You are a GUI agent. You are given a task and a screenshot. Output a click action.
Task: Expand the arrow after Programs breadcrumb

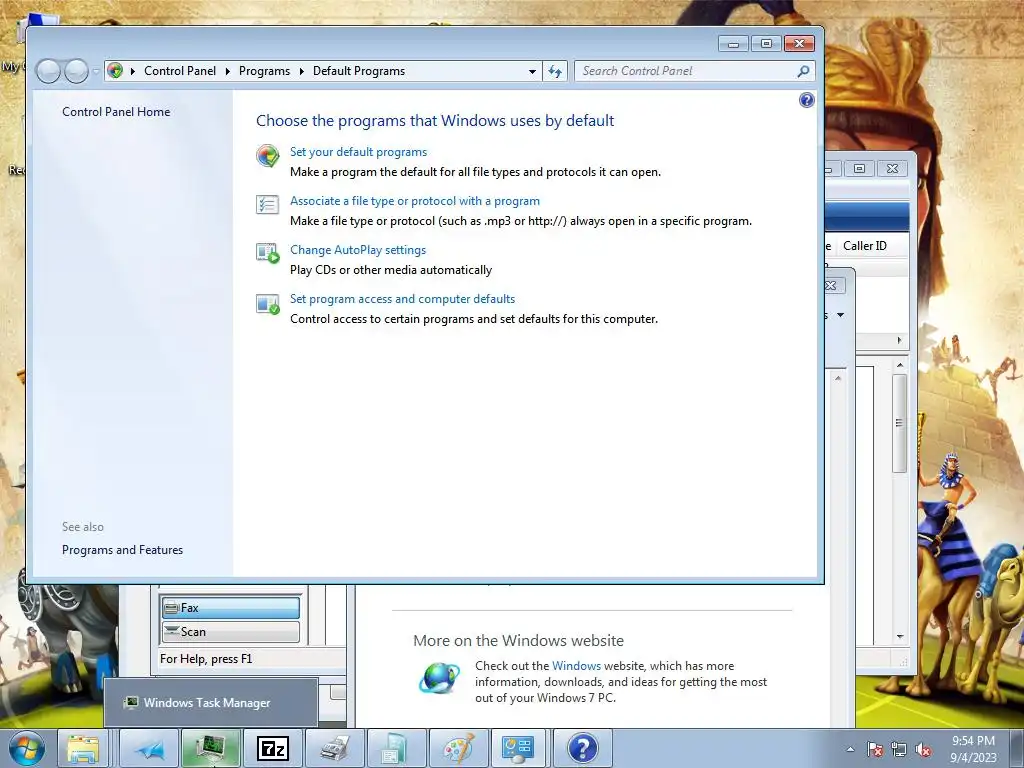coord(302,71)
